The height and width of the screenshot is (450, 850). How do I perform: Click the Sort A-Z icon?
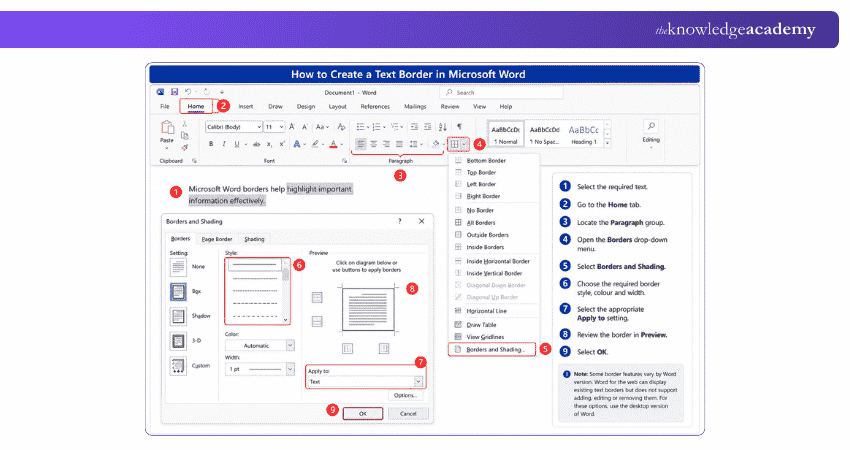pyautogui.click(x=442, y=127)
